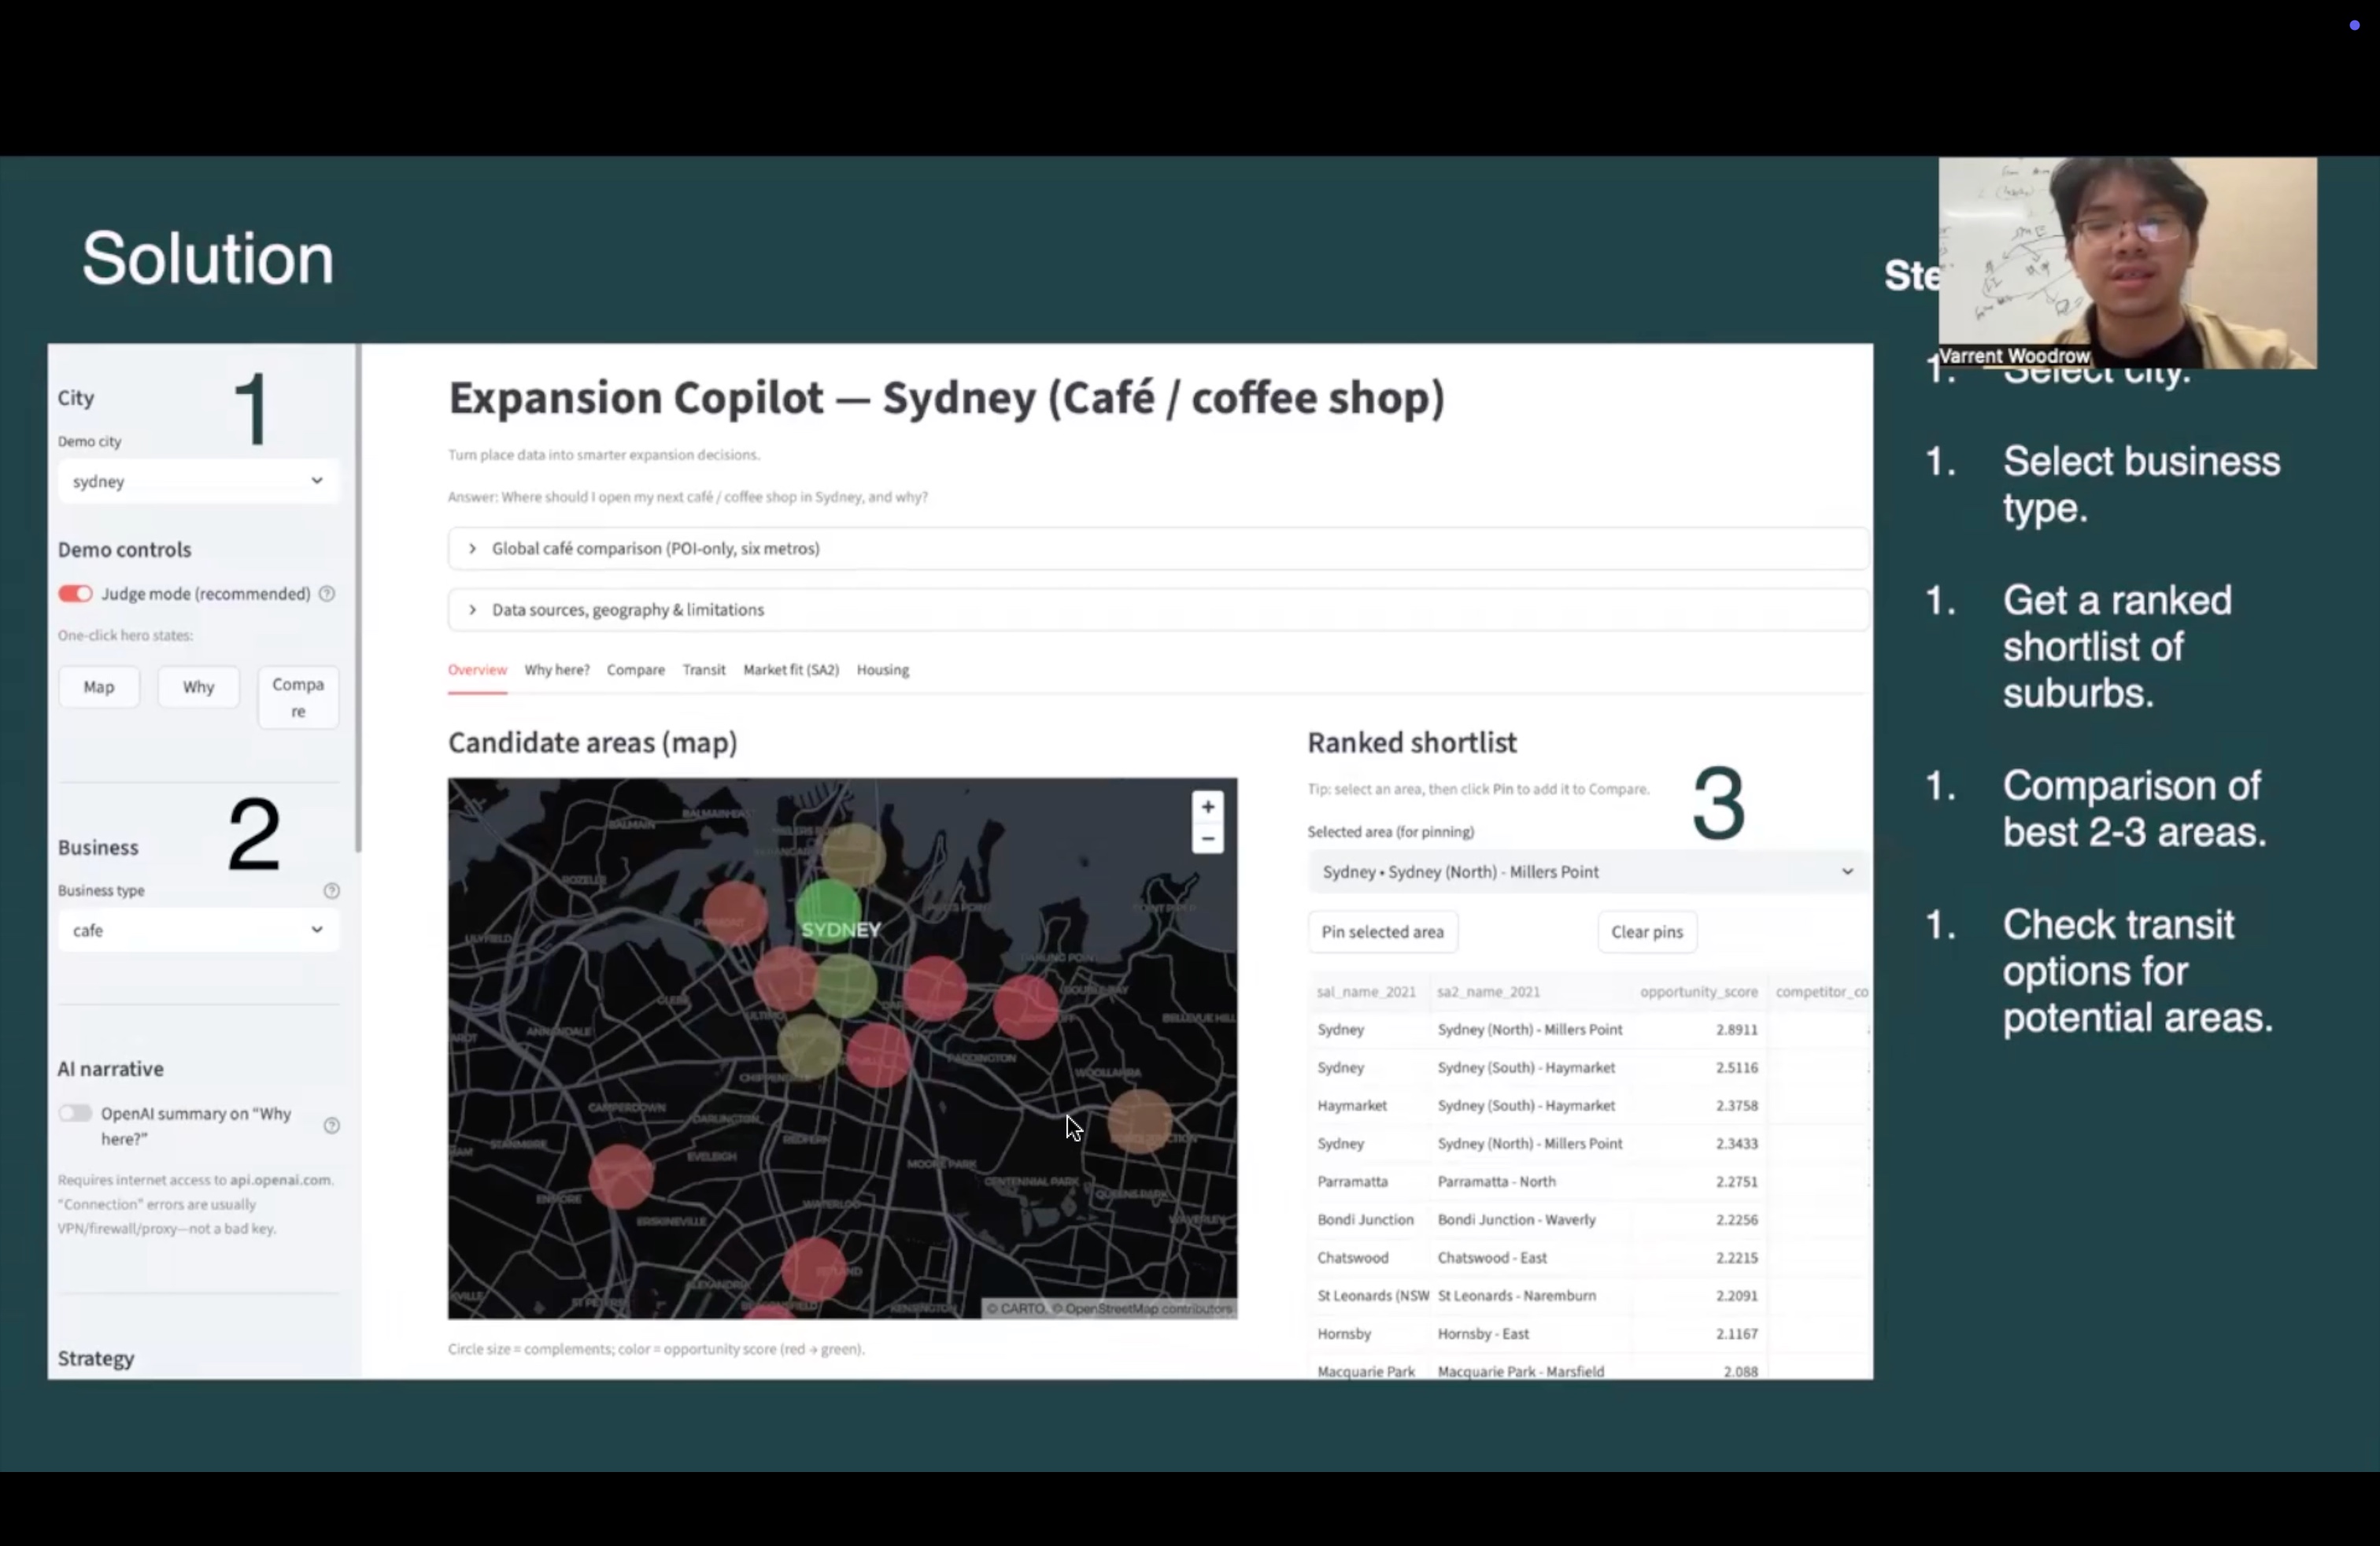Click the map zoom out minus icon
Screen dimensions: 2380x1546
coord(1207,839)
